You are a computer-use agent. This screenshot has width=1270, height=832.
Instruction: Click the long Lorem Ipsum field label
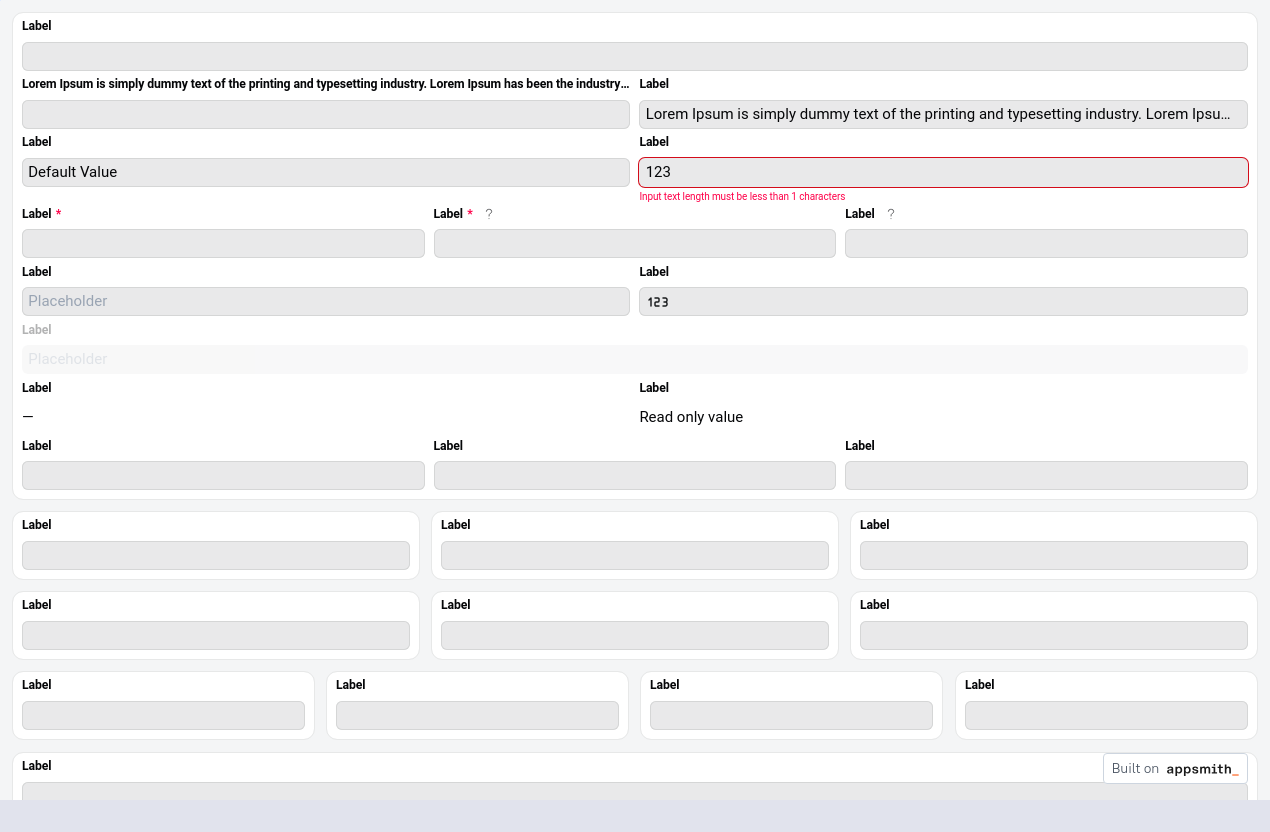[x=325, y=84]
